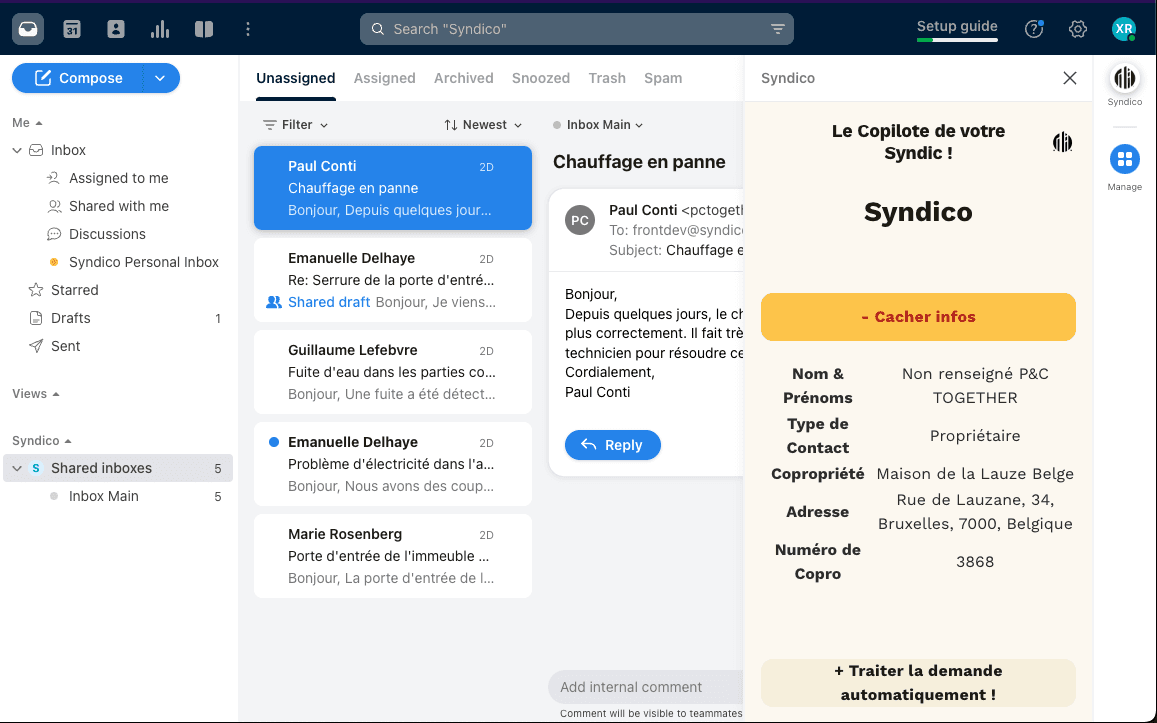Click the Compose button
This screenshot has width=1157, height=723.
pos(77,78)
